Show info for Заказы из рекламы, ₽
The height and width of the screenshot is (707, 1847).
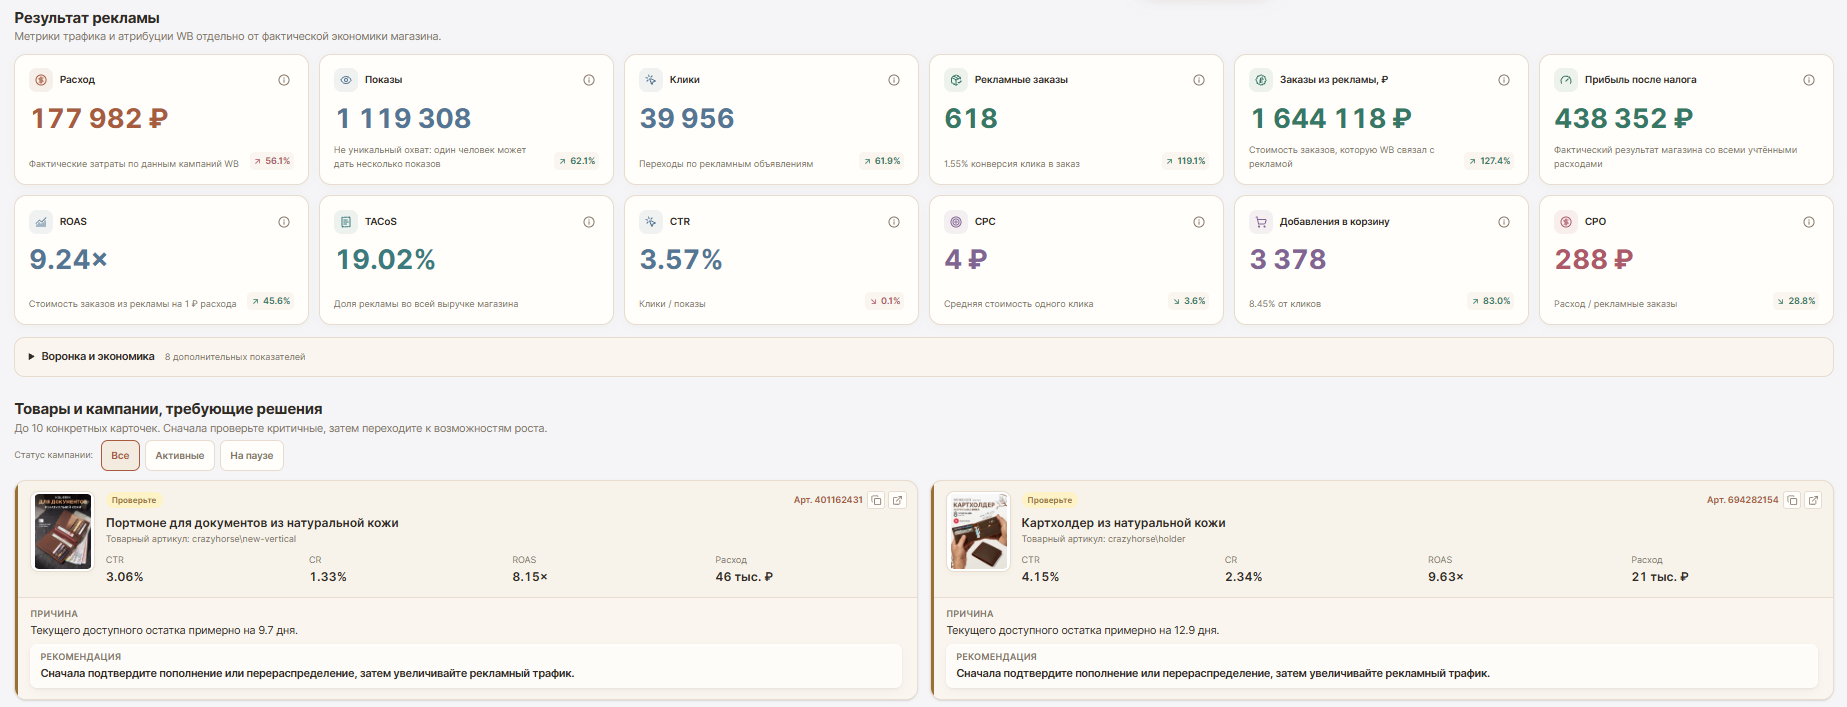pyautogui.click(x=1504, y=80)
